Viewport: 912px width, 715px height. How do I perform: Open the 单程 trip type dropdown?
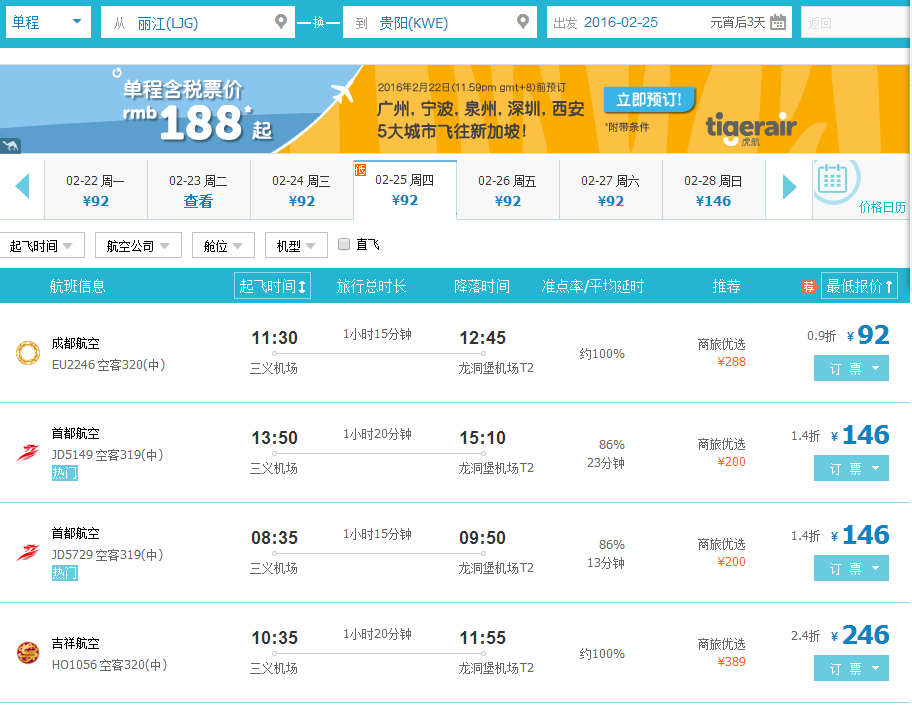[x=46, y=21]
